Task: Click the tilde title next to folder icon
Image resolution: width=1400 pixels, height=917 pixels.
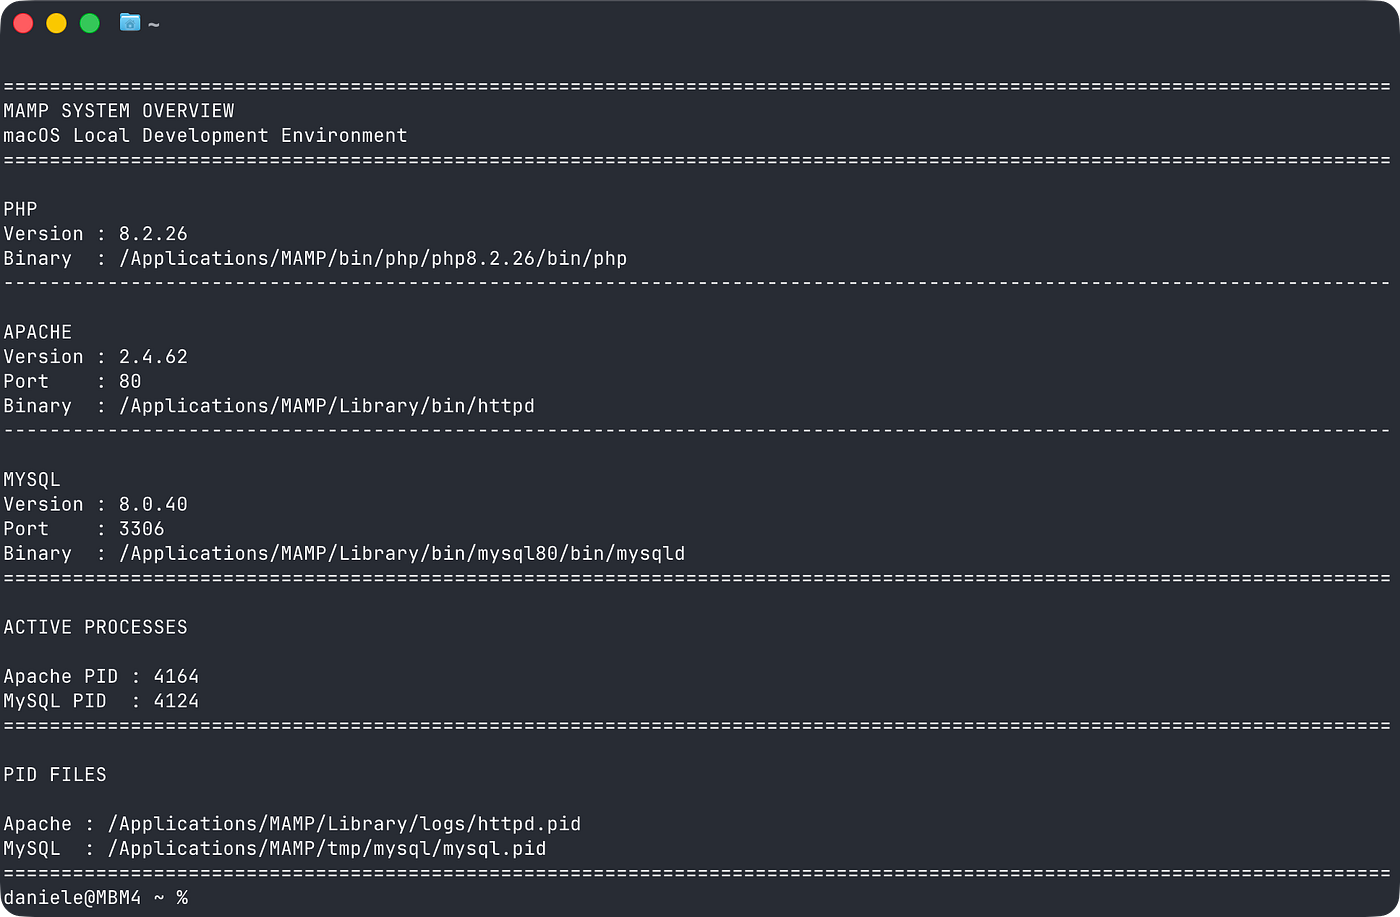Action: click(153, 25)
